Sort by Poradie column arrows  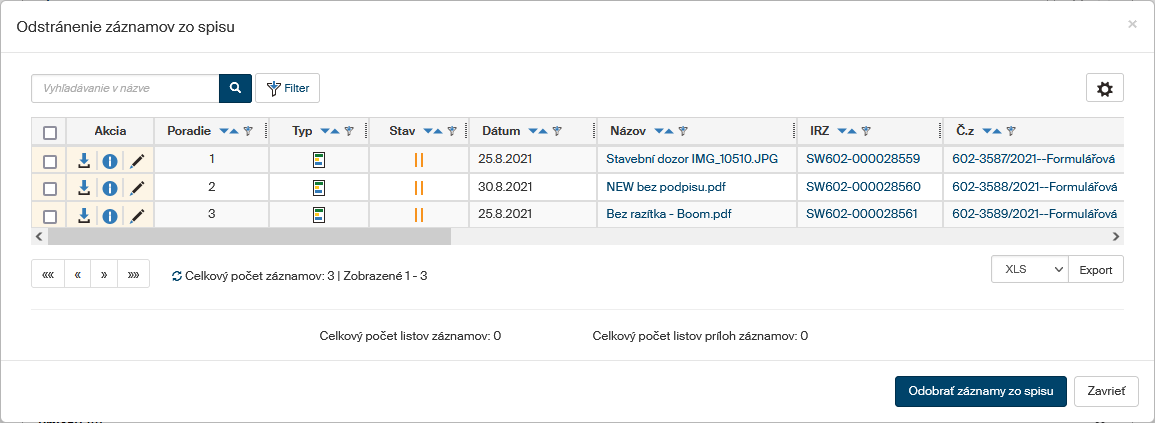click(x=228, y=131)
